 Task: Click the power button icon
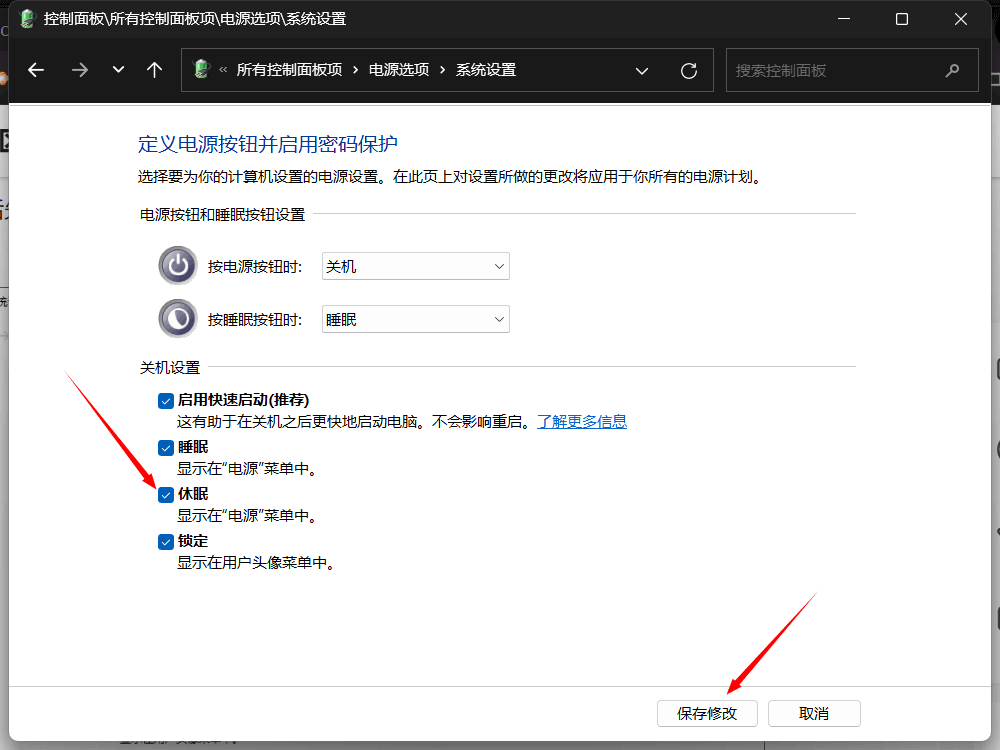pyautogui.click(x=178, y=266)
